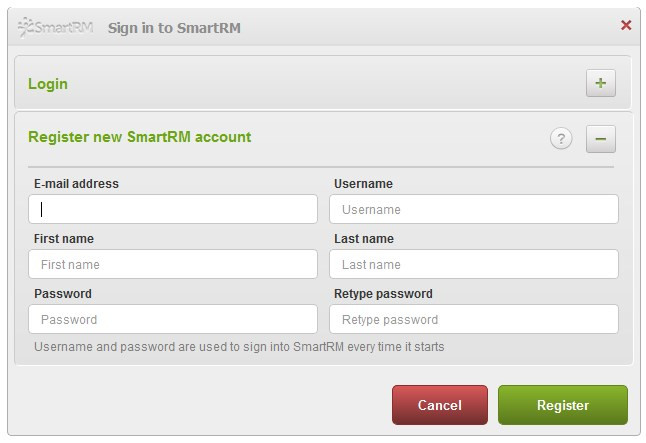The height and width of the screenshot is (443, 646).
Task: Click into the Username text field
Action: pos(474,209)
